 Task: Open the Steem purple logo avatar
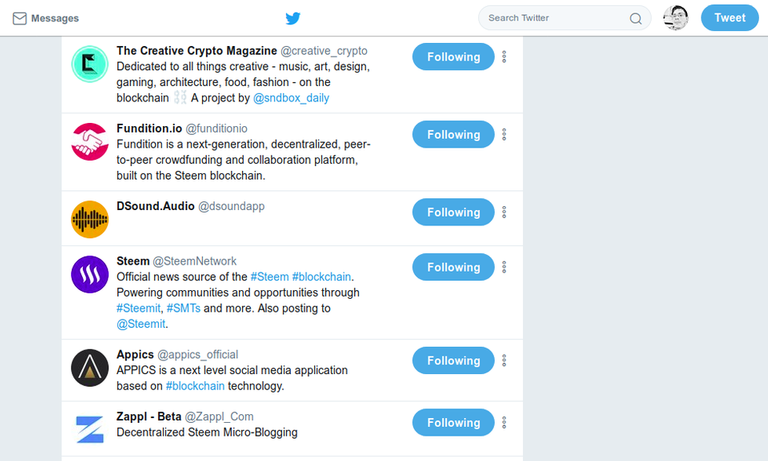[90, 274]
